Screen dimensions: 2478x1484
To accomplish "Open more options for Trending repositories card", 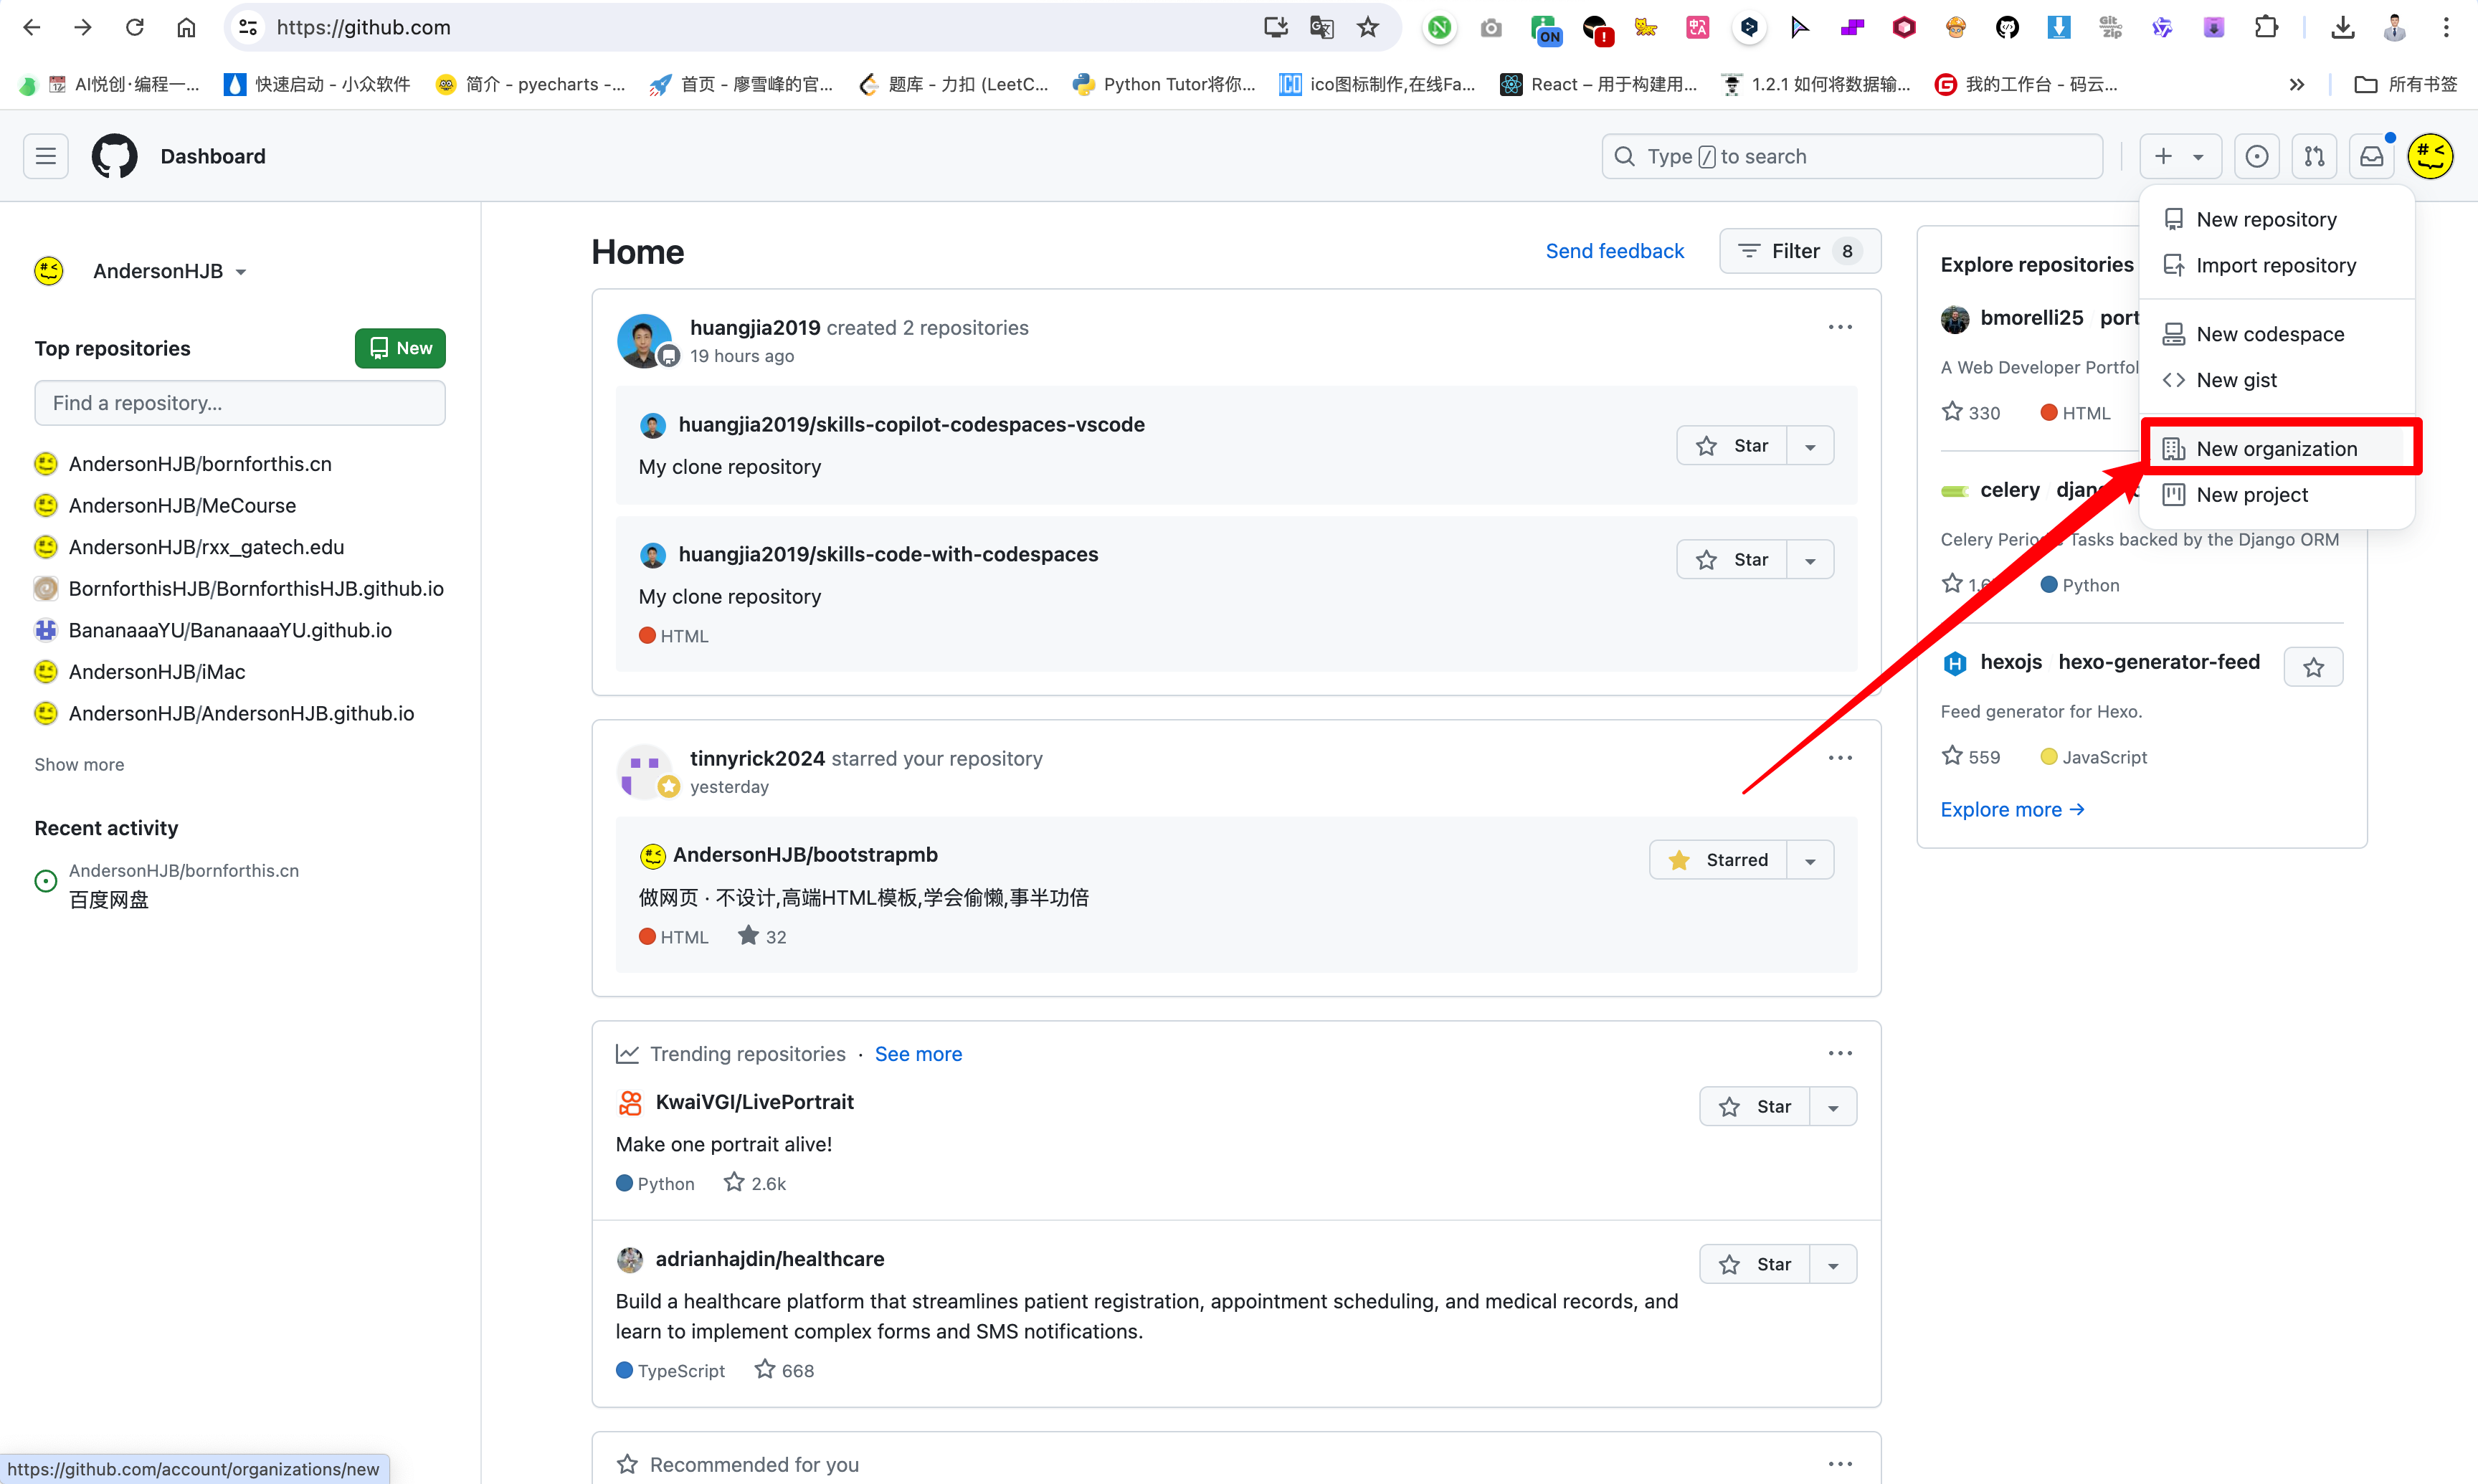I will coord(1840,1053).
